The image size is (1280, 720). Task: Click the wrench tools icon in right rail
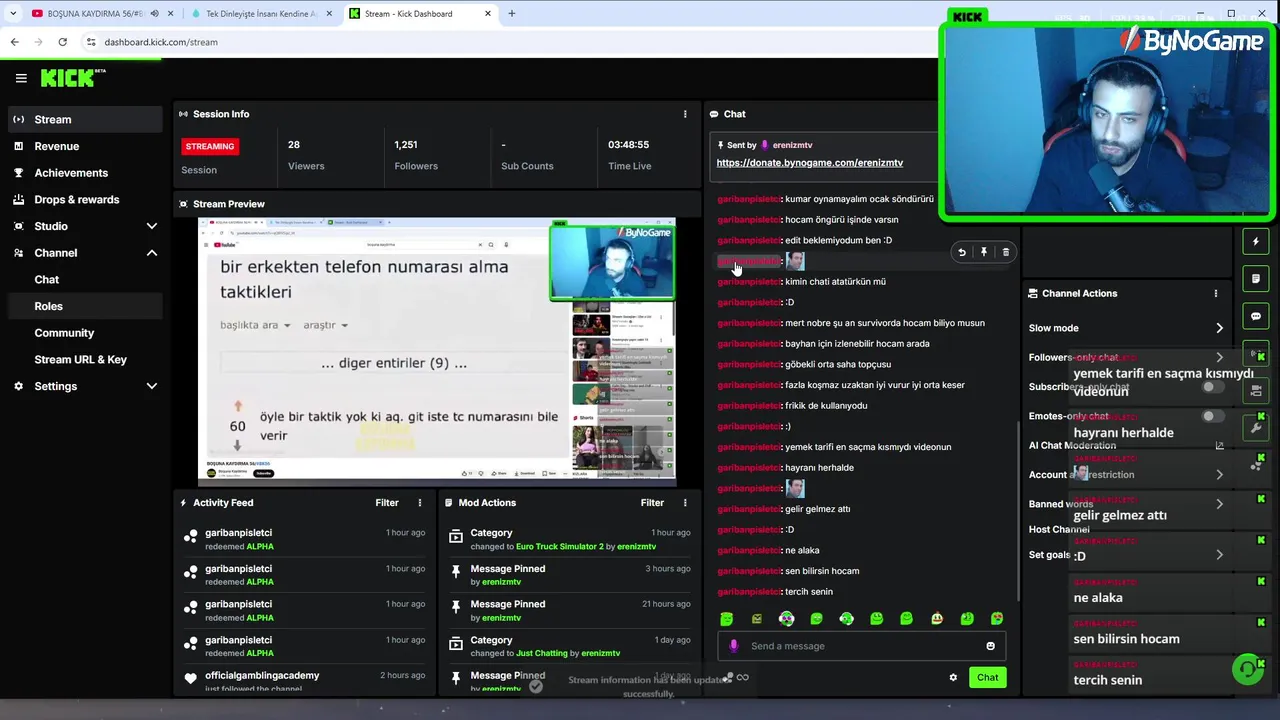(x=1256, y=428)
